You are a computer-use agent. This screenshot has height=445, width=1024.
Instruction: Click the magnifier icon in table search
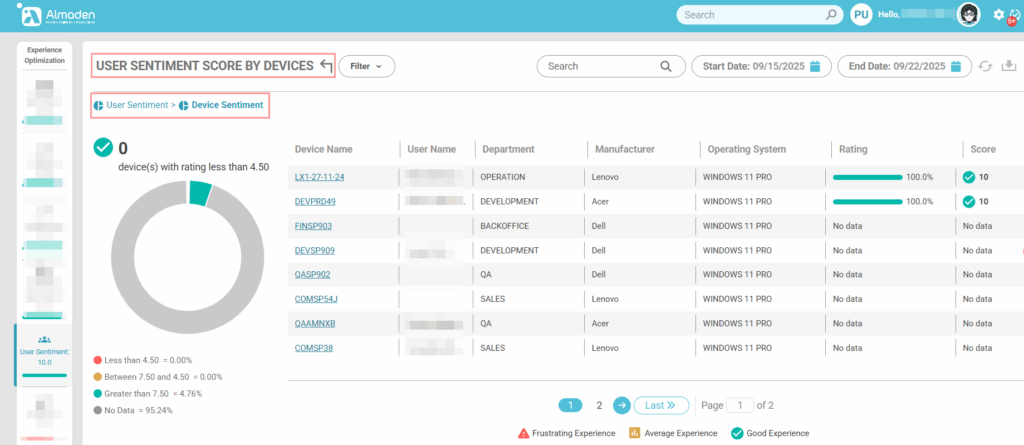pyautogui.click(x=666, y=67)
